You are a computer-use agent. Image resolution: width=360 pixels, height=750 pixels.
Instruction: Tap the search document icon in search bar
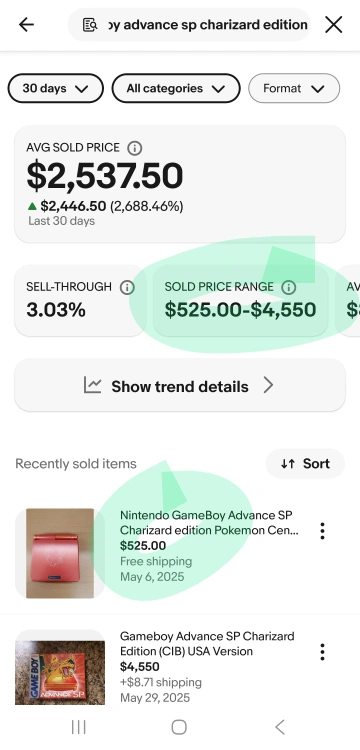click(90, 24)
